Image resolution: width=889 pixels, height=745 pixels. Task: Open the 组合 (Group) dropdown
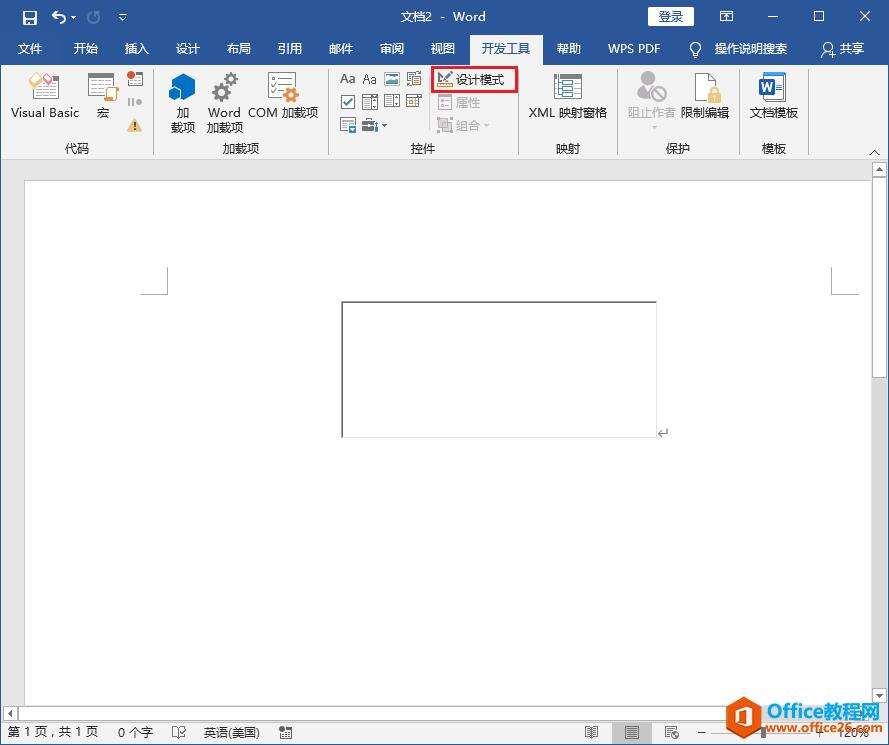coord(464,125)
